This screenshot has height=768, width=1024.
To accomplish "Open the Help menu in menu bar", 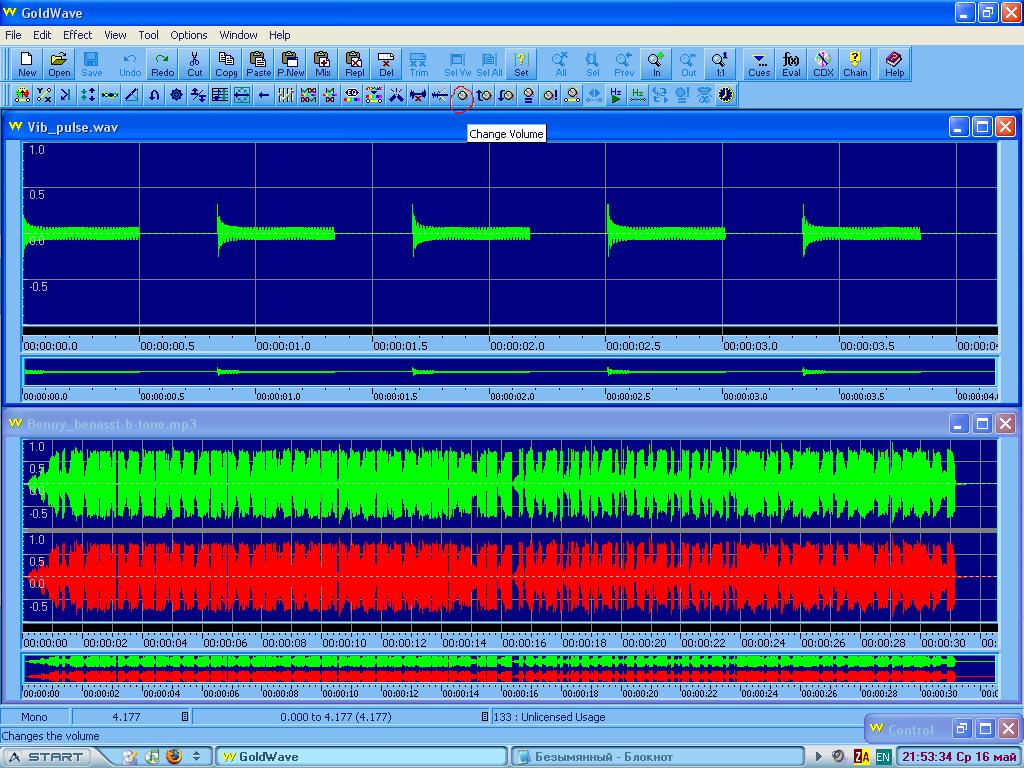I will [x=280, y=35].
